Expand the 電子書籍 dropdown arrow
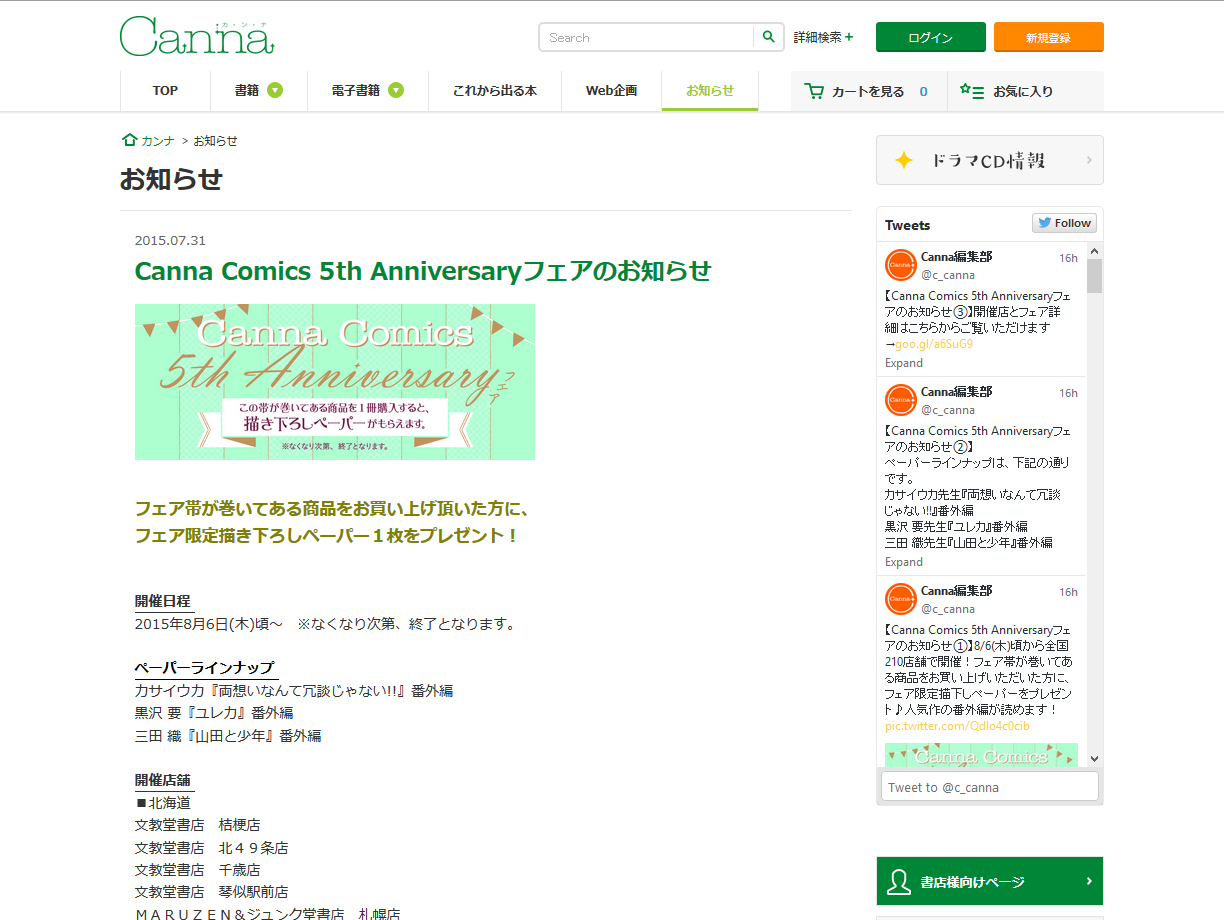This screenshot has width=1224, height=920. [396, 91]
